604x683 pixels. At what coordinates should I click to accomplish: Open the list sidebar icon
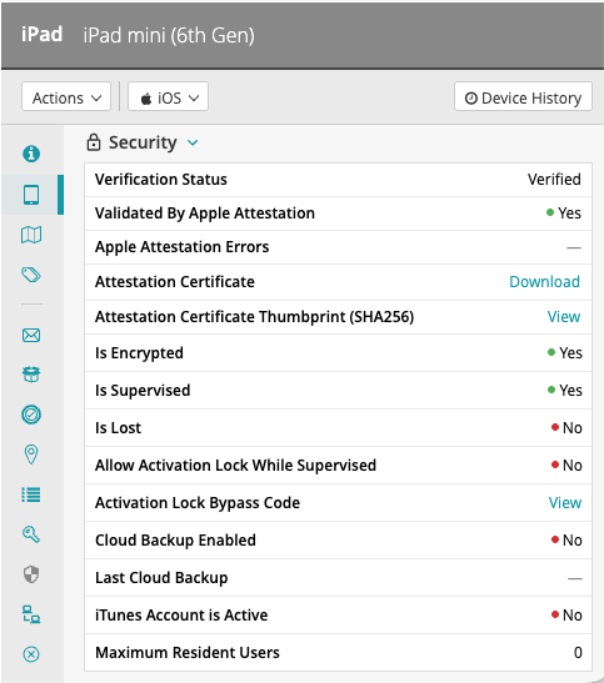pos(31,495)
